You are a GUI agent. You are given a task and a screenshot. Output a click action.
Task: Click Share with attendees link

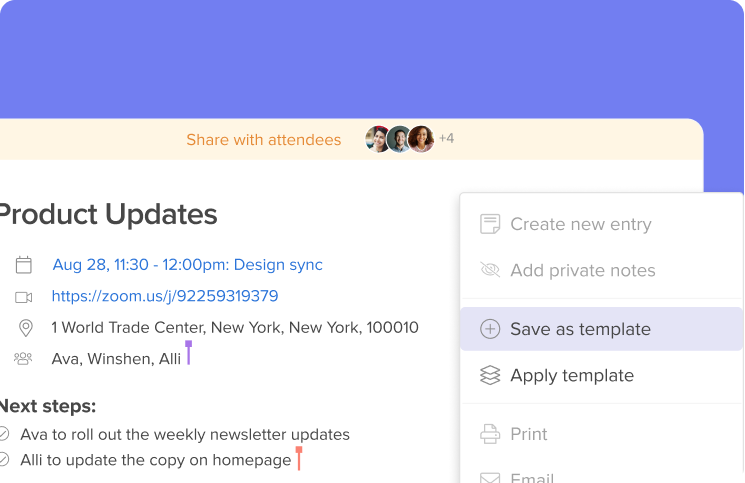(264, 140)
